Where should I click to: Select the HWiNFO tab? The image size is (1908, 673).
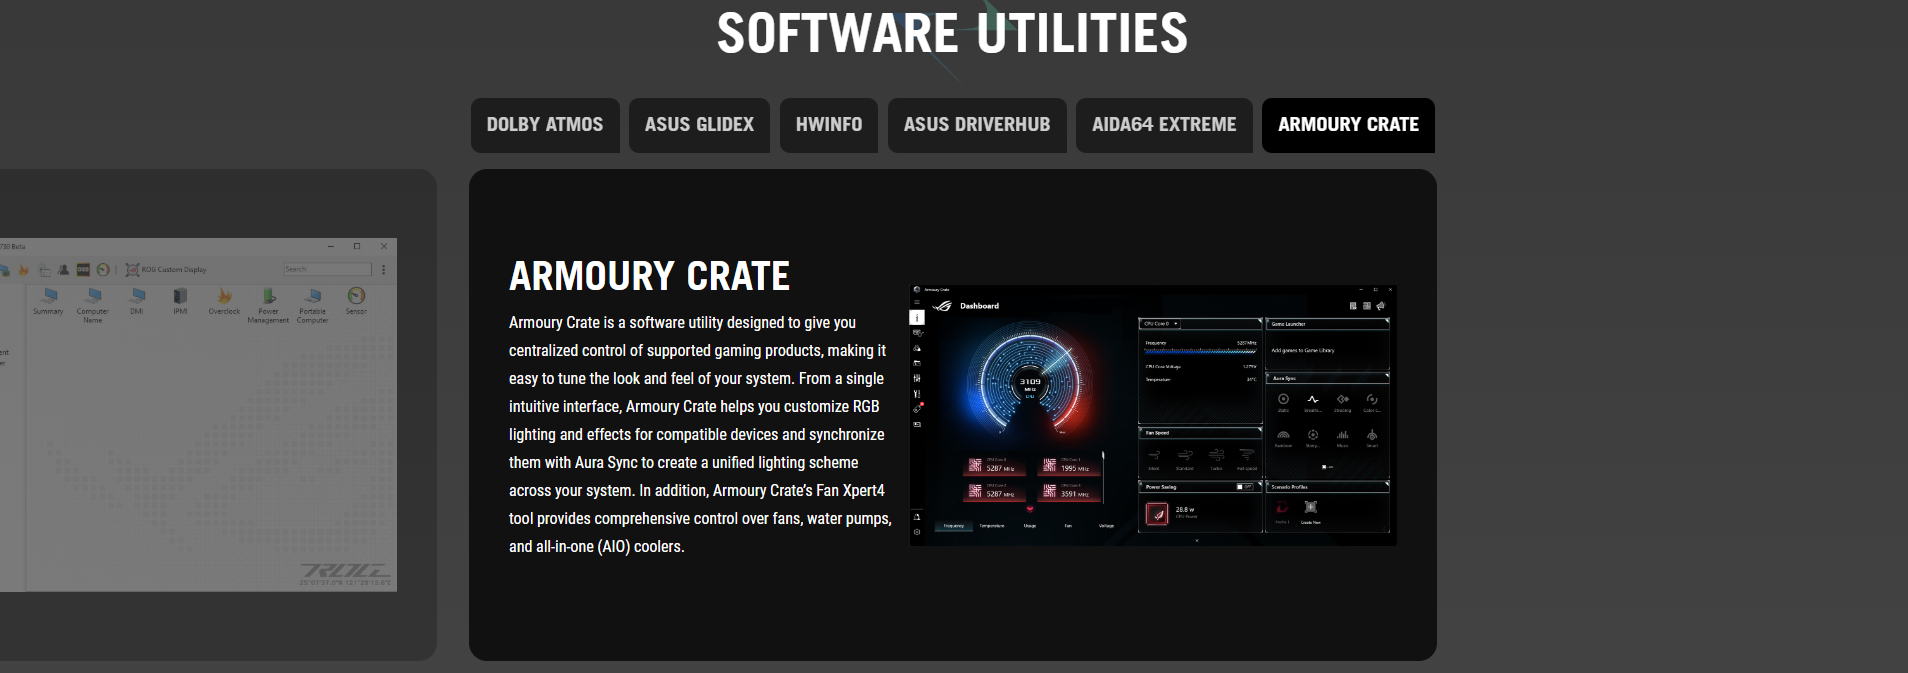(x=829, y=125)
